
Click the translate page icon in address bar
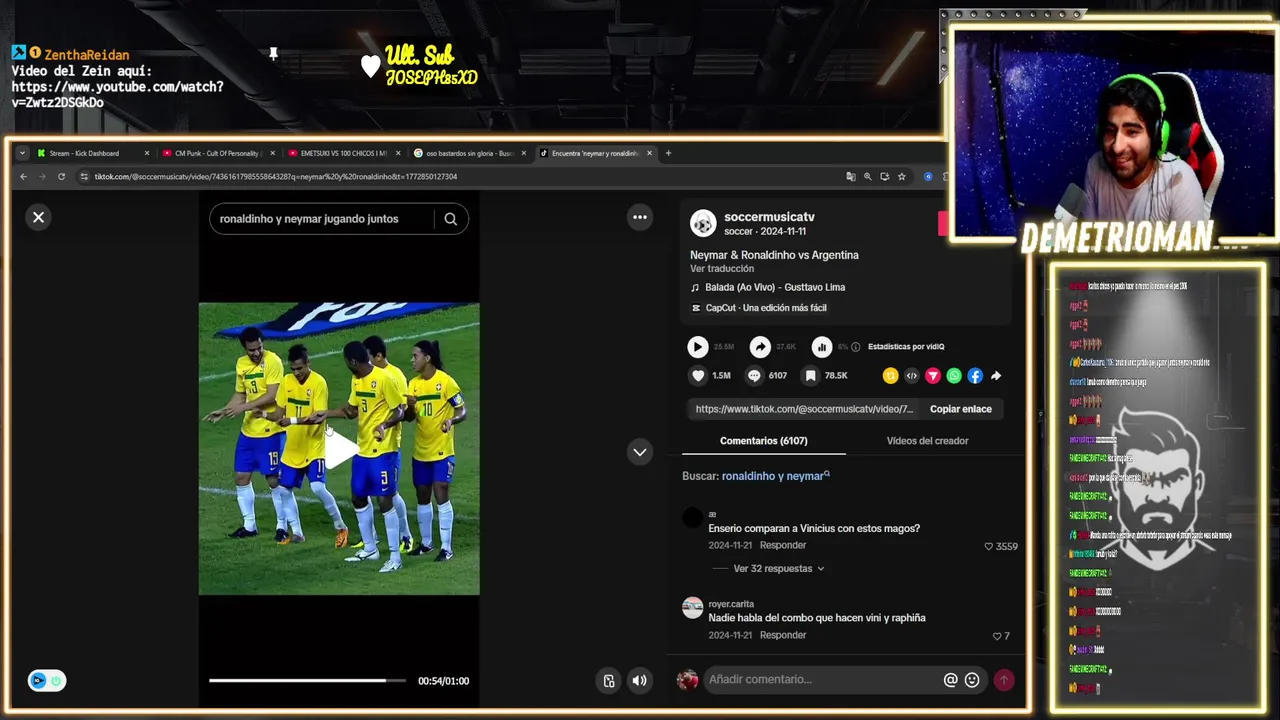coord(851,177)
